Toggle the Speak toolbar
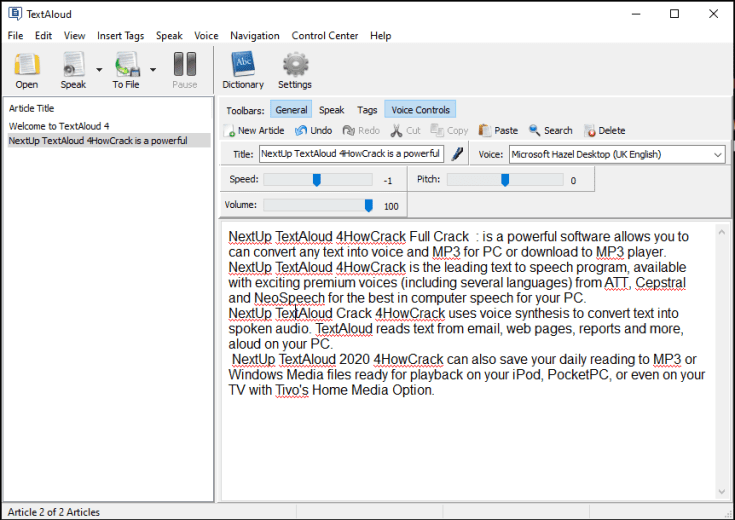735x520 pixels. pyautogui.click(x=331, y=110)
